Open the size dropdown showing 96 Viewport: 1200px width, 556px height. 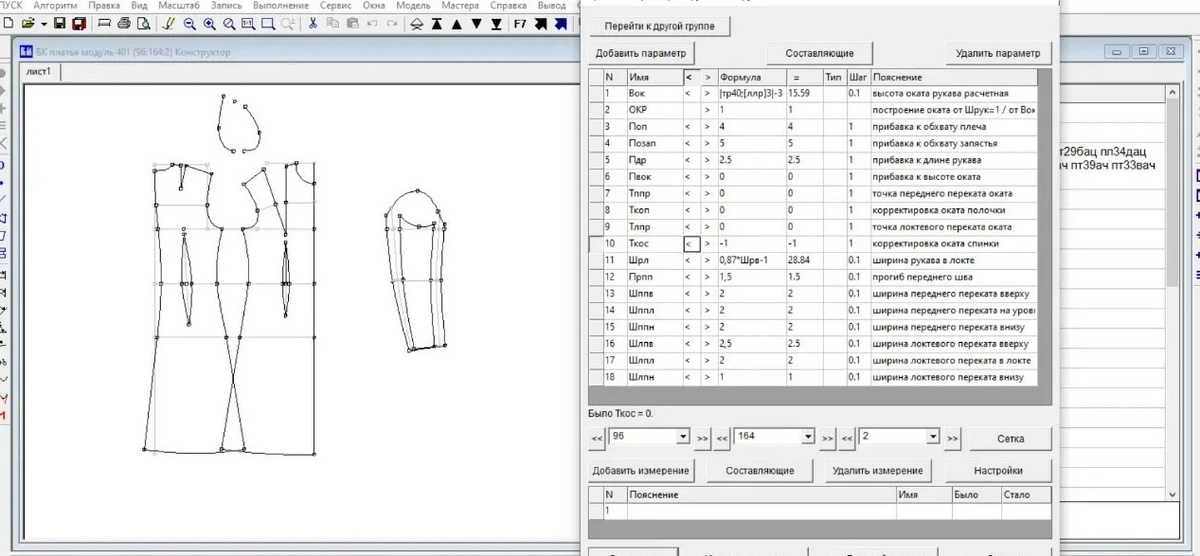pos(683,437)
